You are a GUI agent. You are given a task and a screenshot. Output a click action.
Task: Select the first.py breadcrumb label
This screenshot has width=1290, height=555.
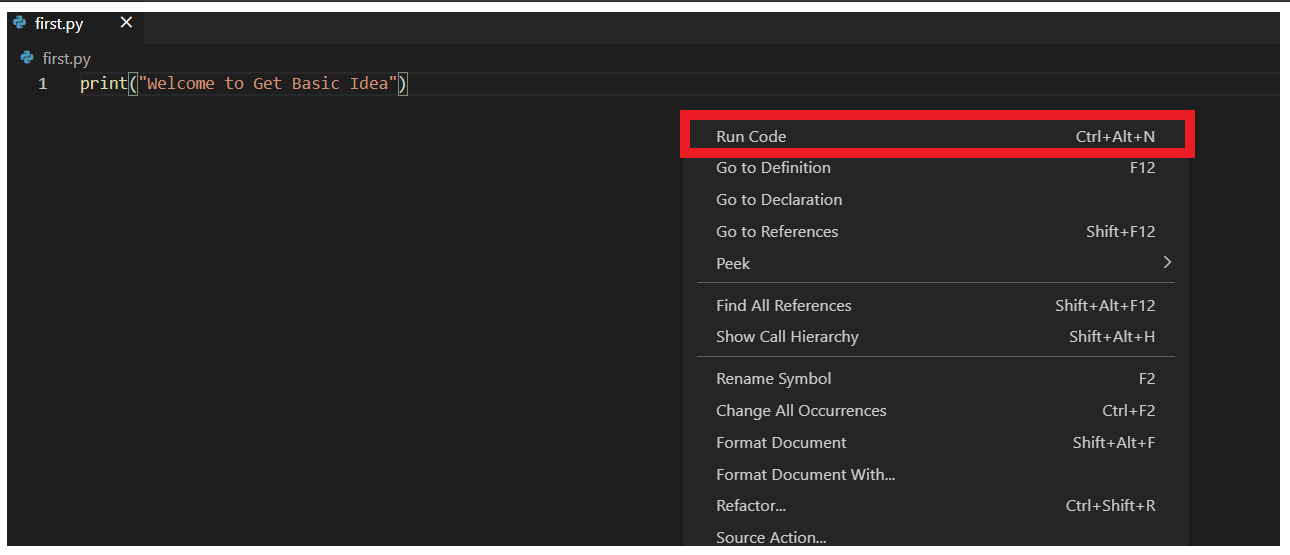coord(66,59)
